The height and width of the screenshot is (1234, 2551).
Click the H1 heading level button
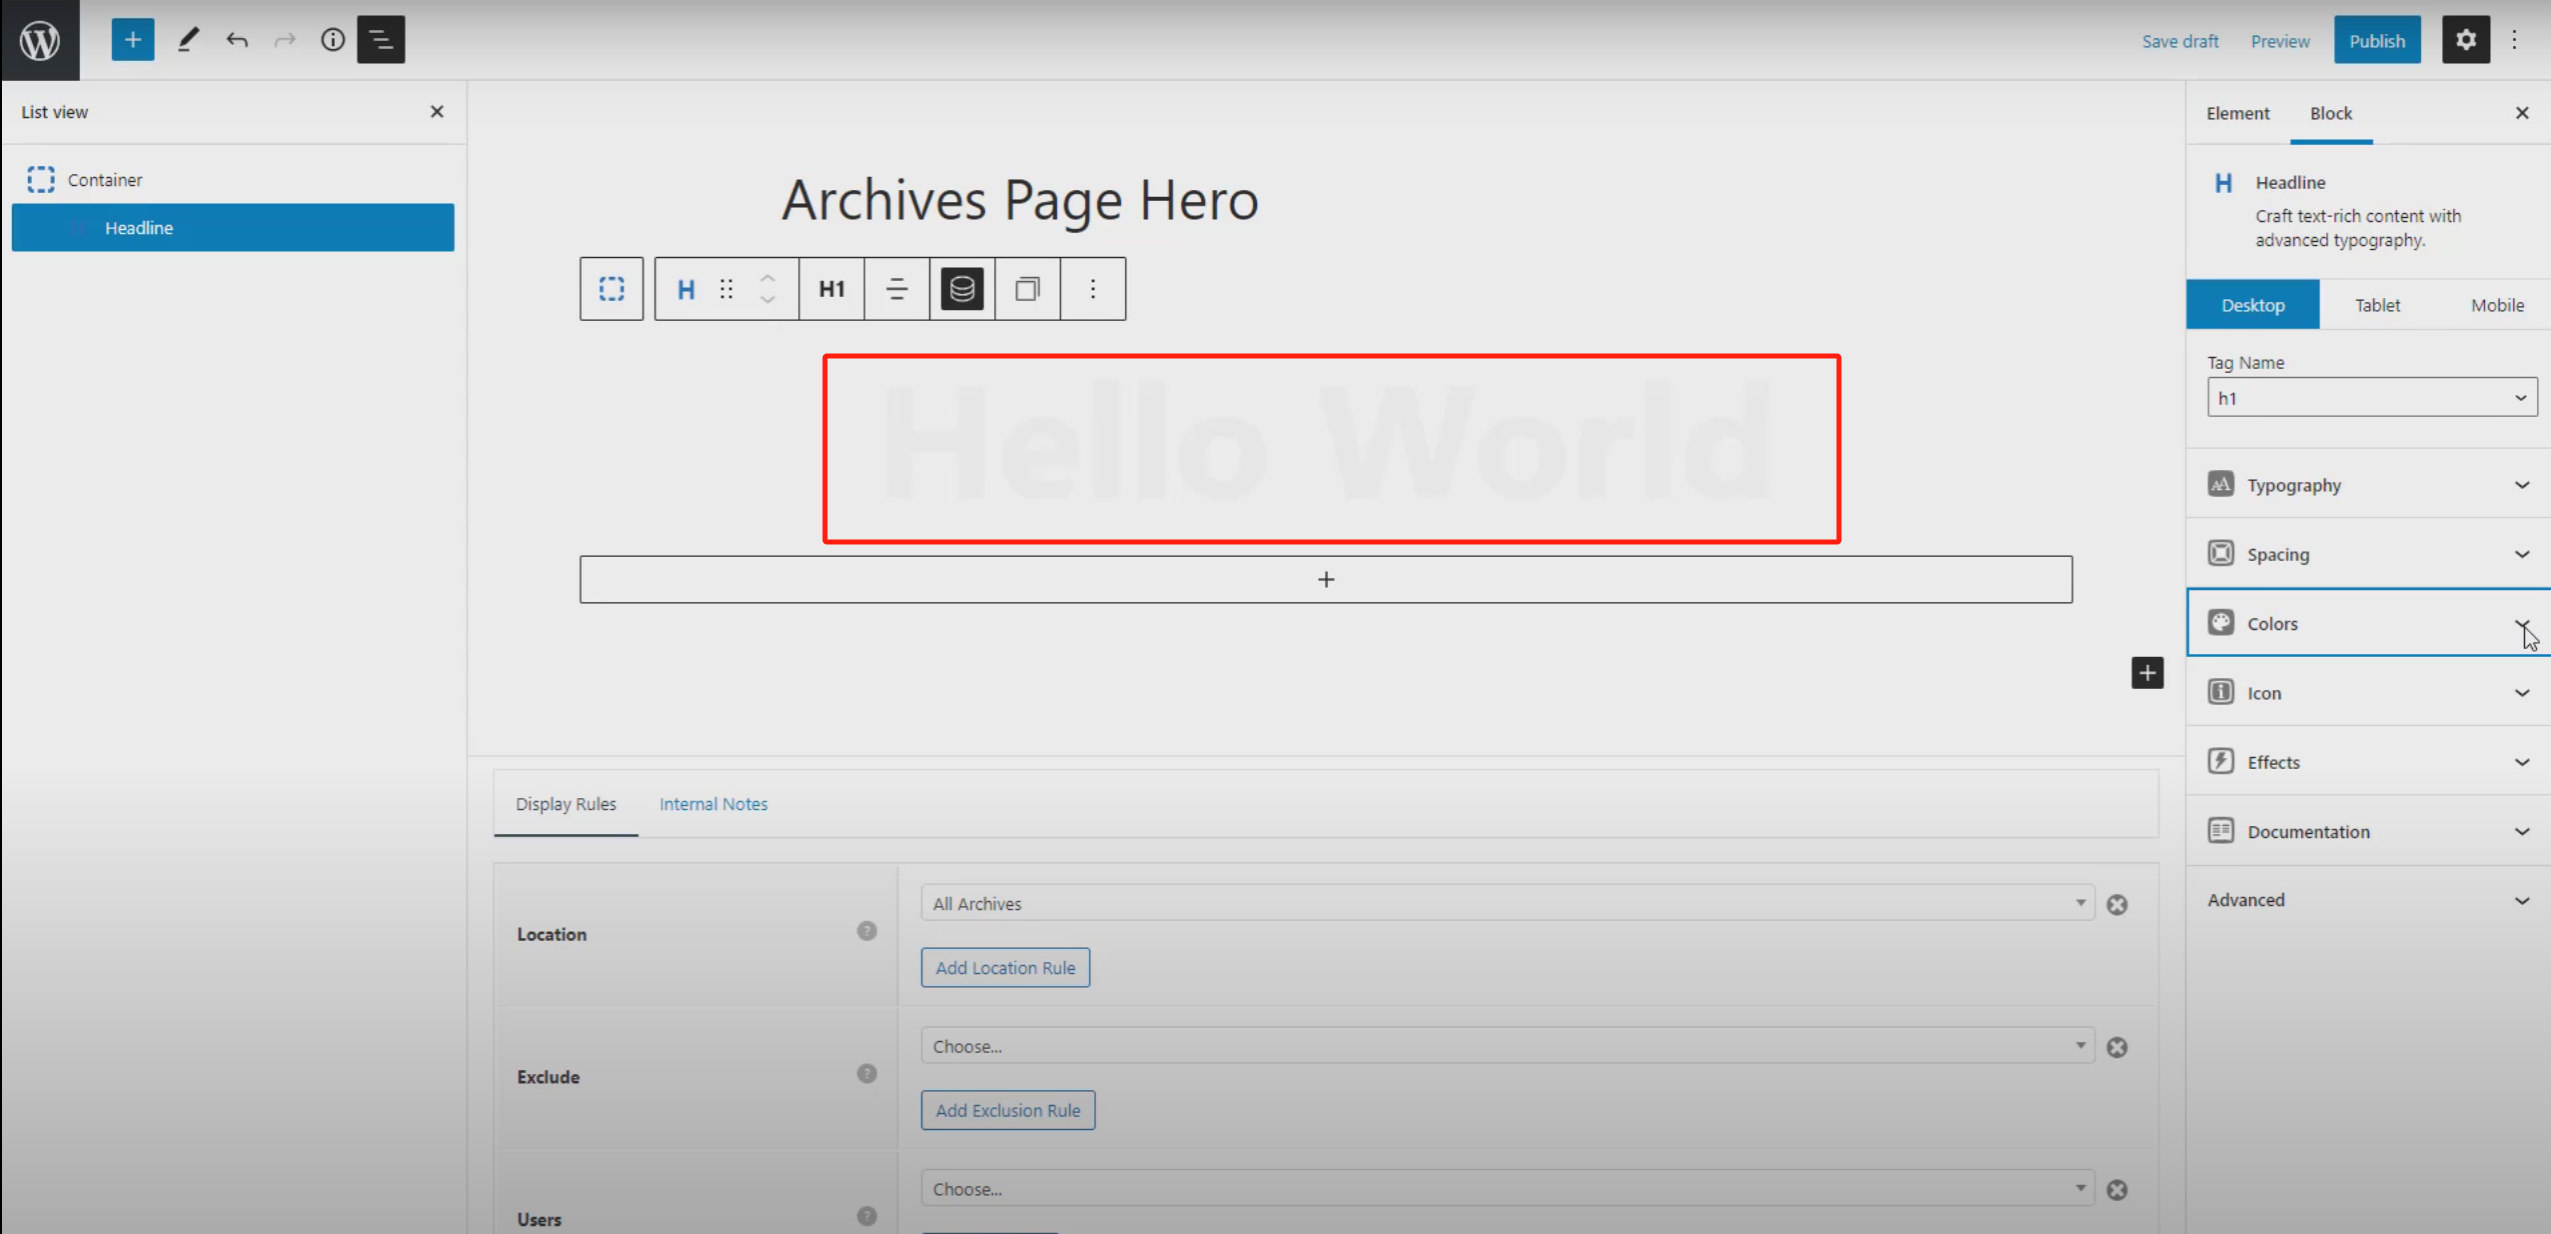831,289
